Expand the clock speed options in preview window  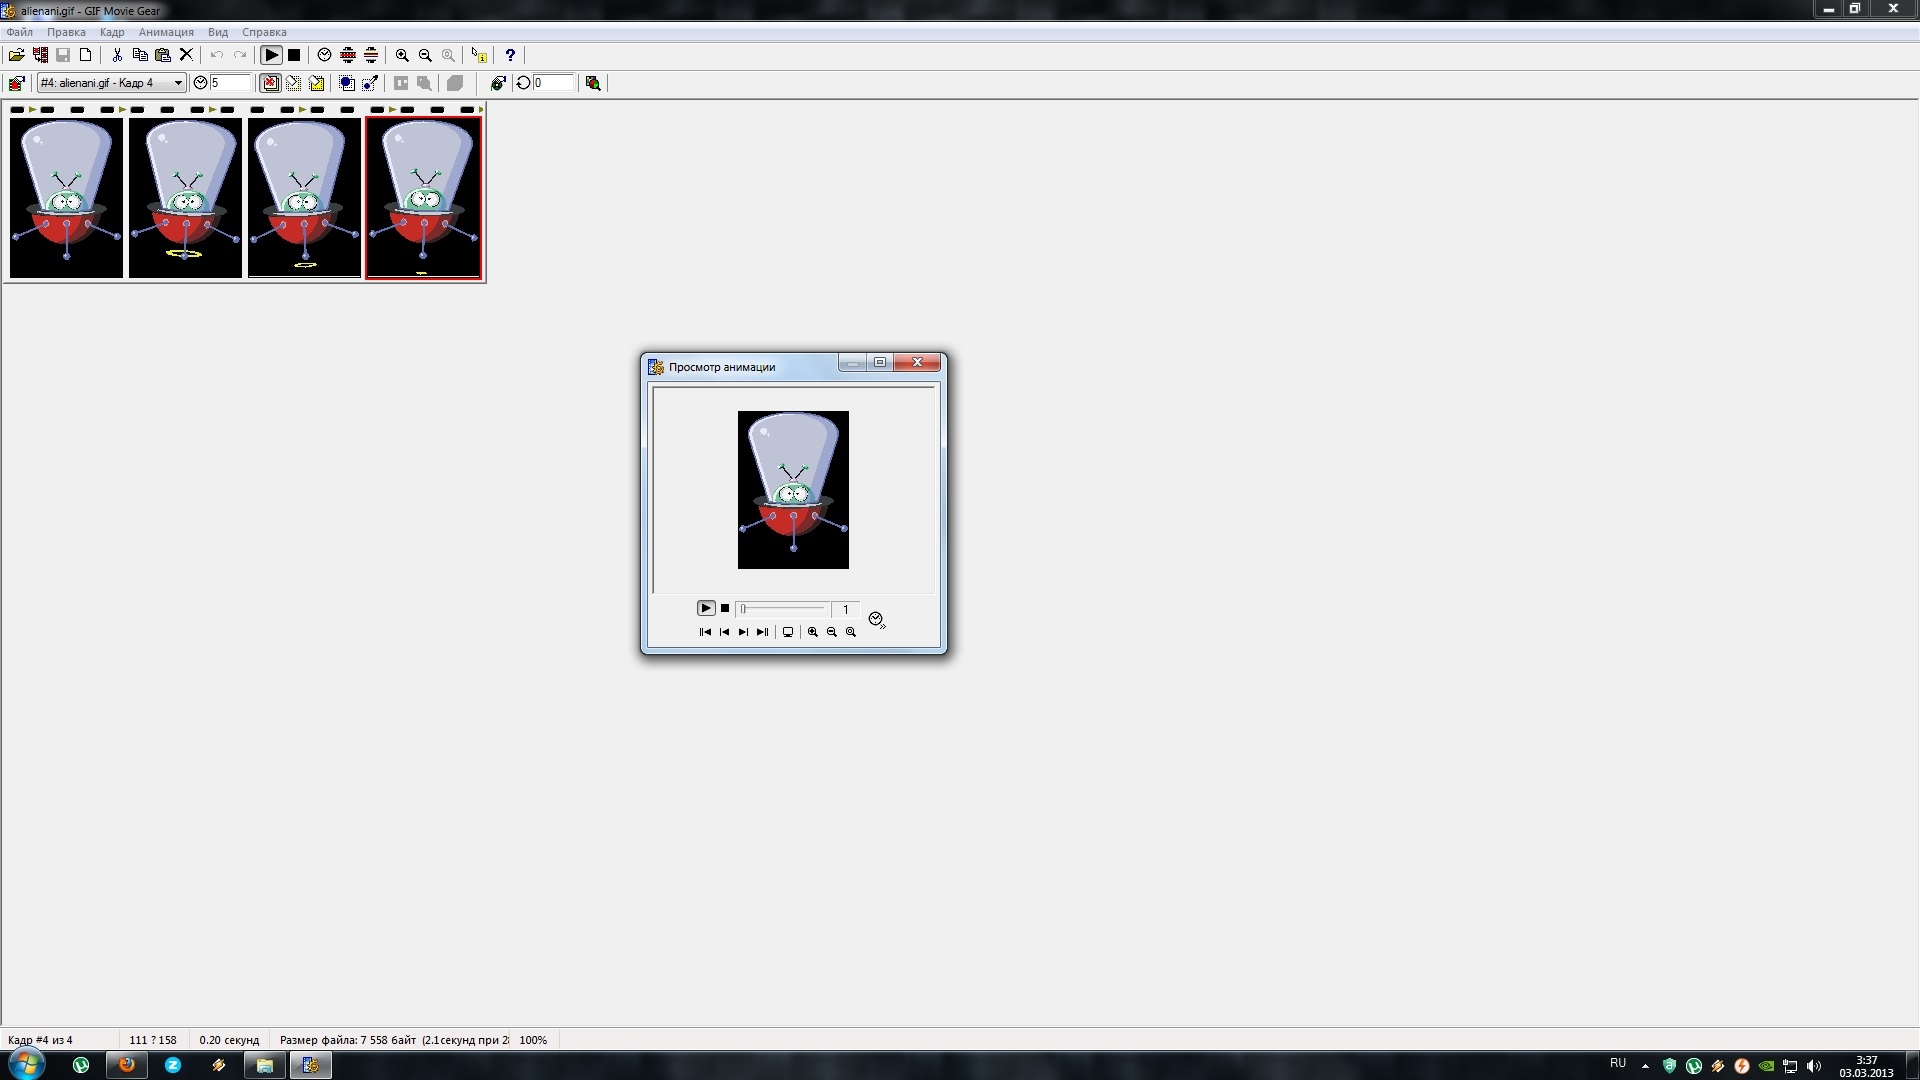click(877, 620)
